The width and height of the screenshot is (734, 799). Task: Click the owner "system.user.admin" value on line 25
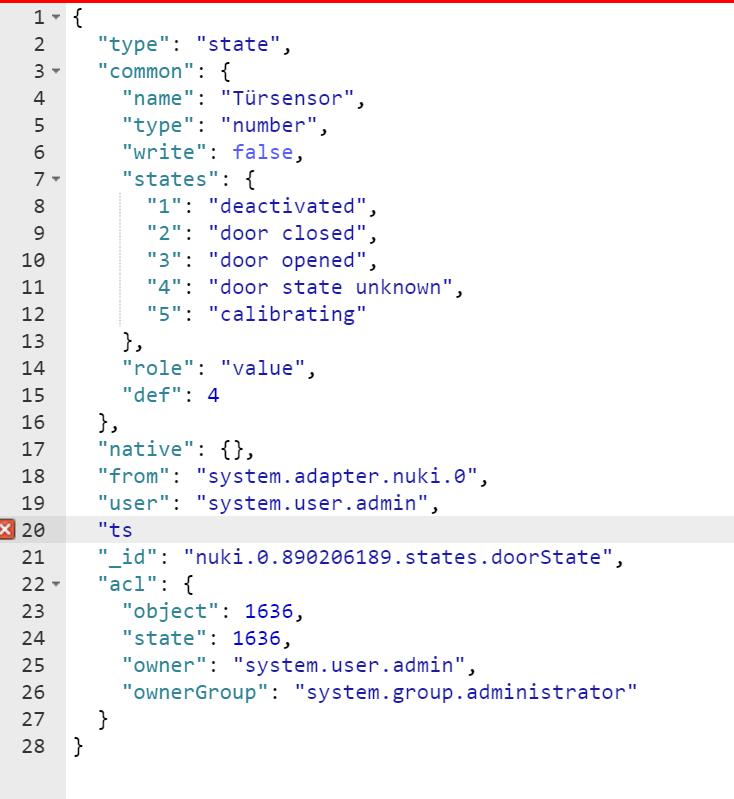(349, 665)
